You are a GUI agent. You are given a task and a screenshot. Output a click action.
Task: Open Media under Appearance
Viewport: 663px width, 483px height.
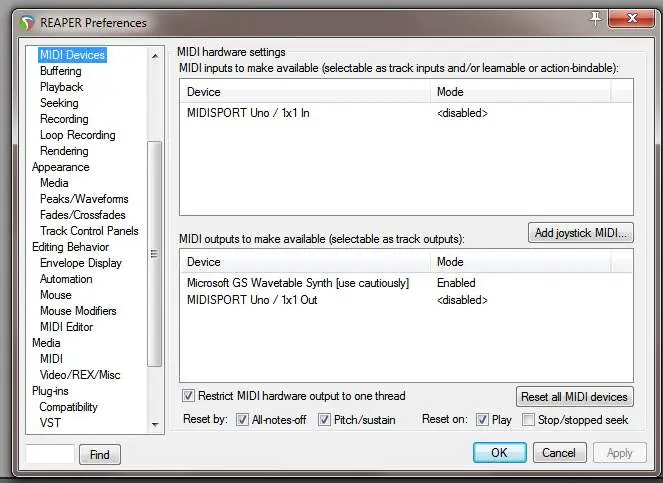click(54, 183)
